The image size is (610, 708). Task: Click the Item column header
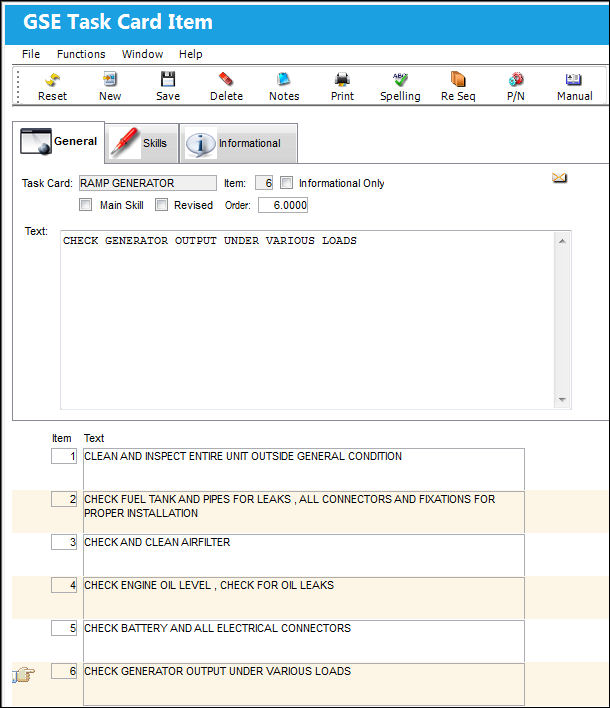[61, 438]
